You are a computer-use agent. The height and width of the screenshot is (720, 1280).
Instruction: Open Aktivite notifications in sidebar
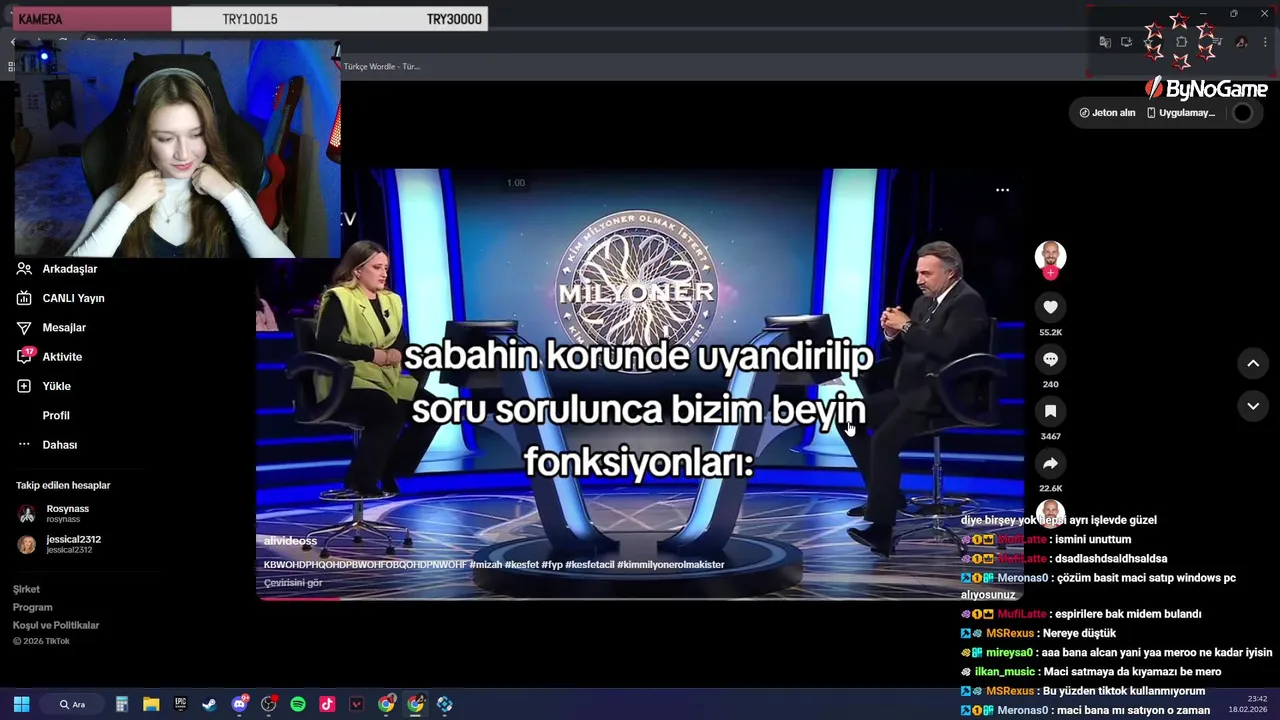(x=62, y=357)
